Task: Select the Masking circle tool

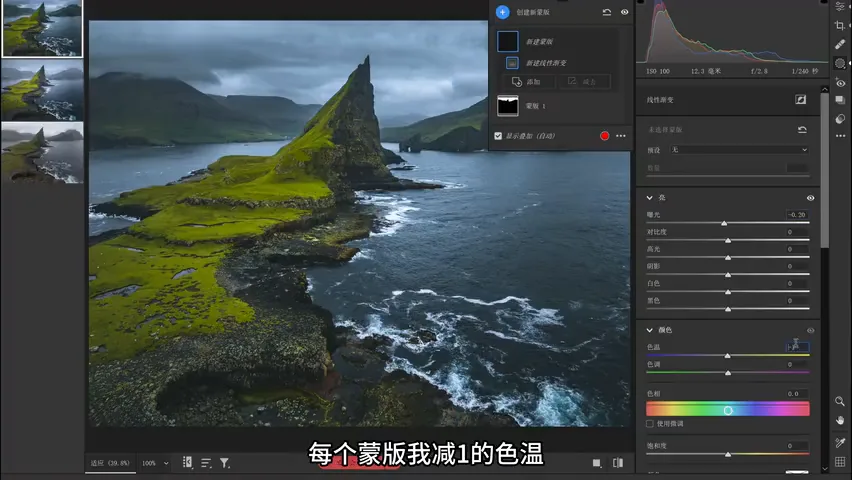Action: (840, 64)
